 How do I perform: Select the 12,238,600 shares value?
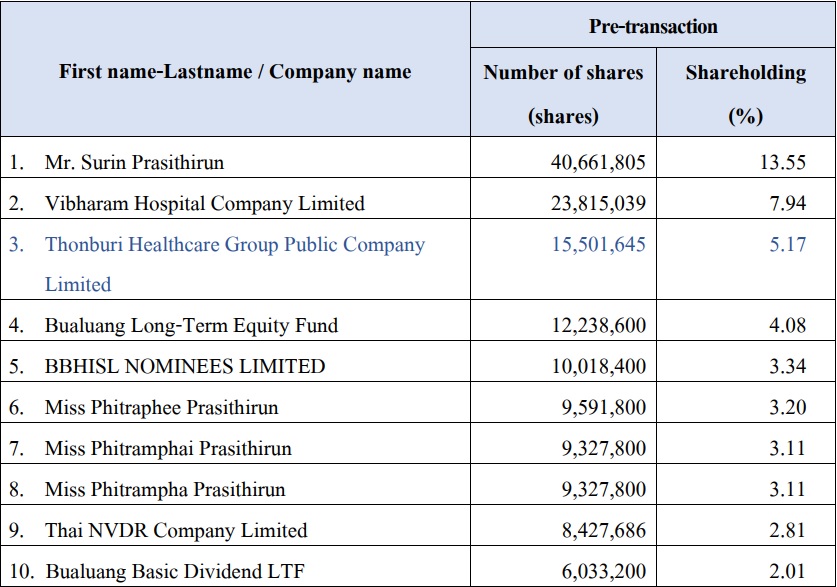click(598, 326)
